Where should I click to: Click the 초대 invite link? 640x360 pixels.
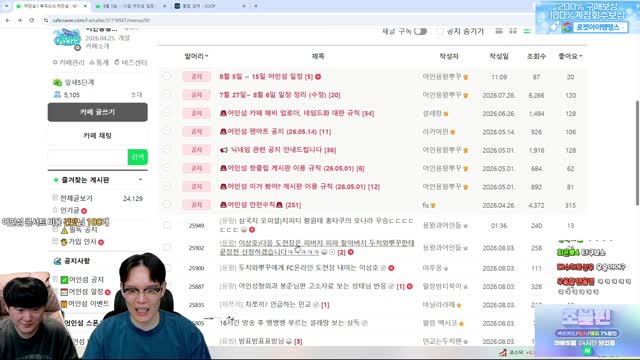(137, 95)
